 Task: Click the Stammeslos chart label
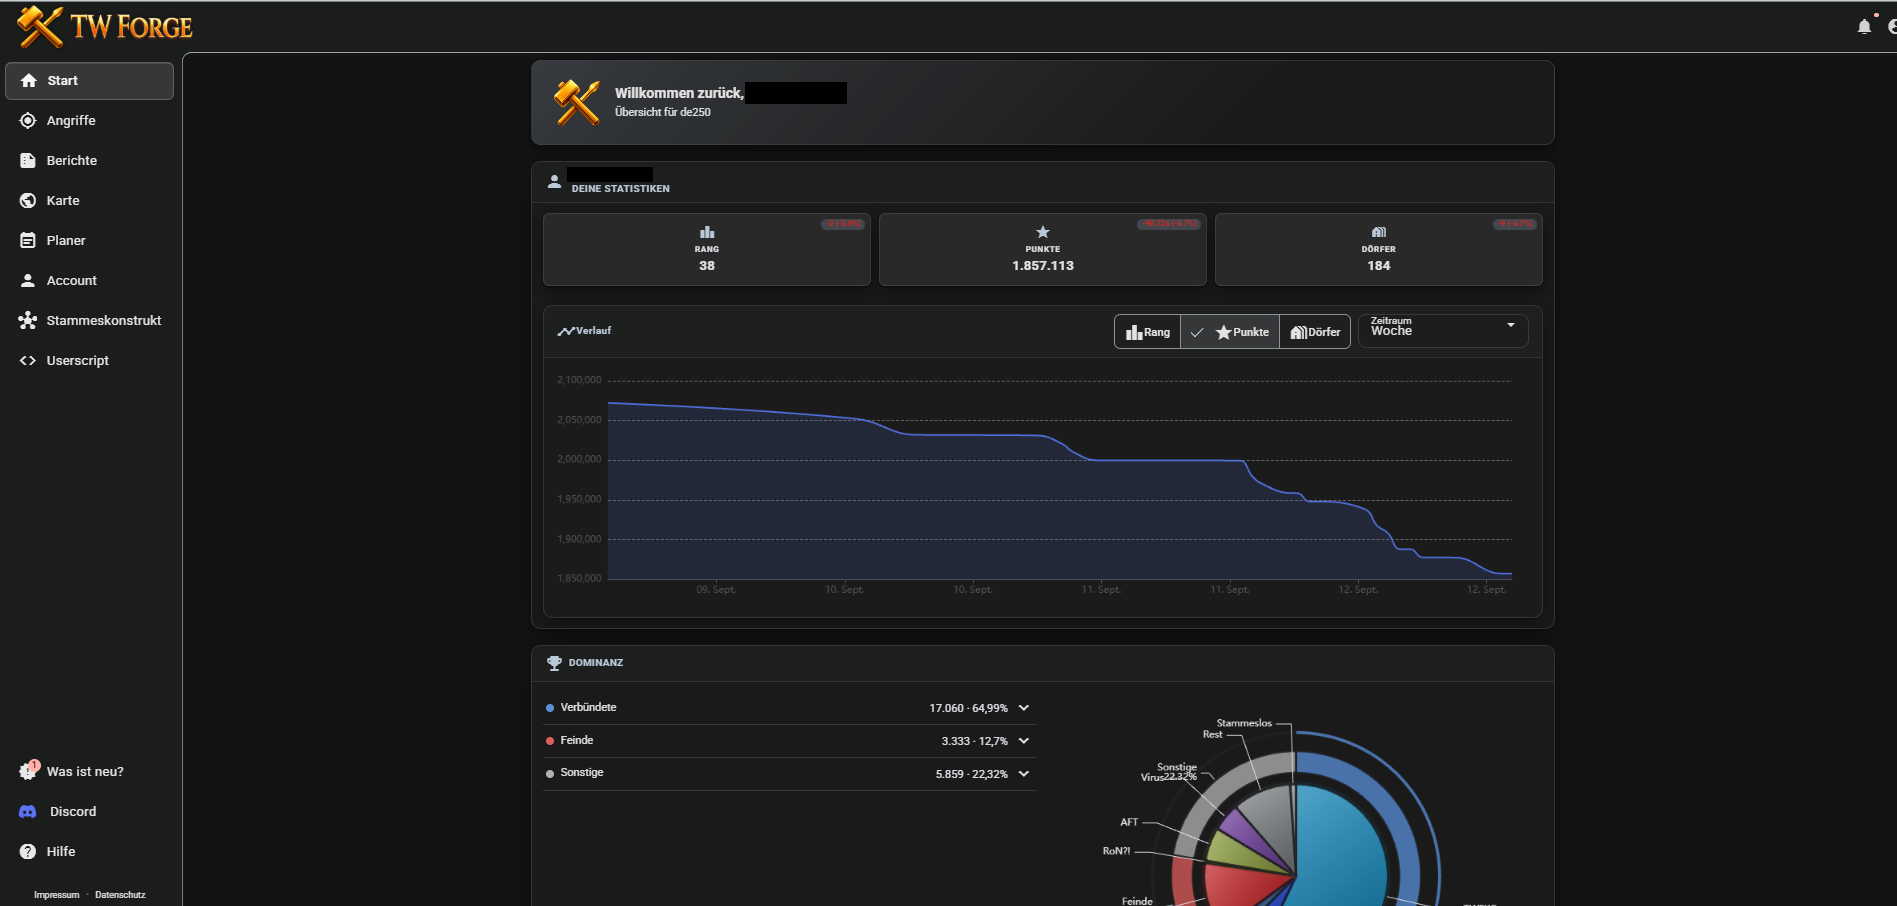(x=1244, y=723)
